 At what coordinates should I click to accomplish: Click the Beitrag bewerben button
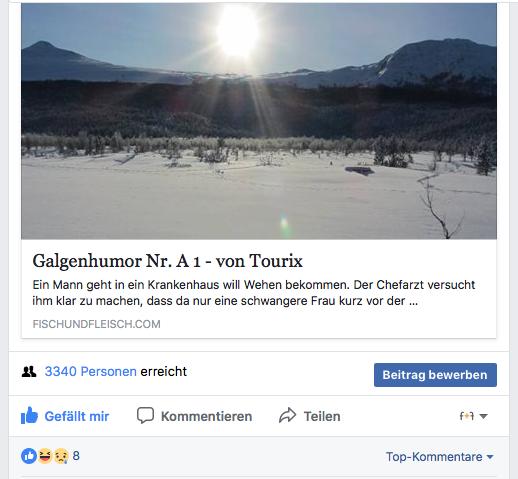(435, 375)
